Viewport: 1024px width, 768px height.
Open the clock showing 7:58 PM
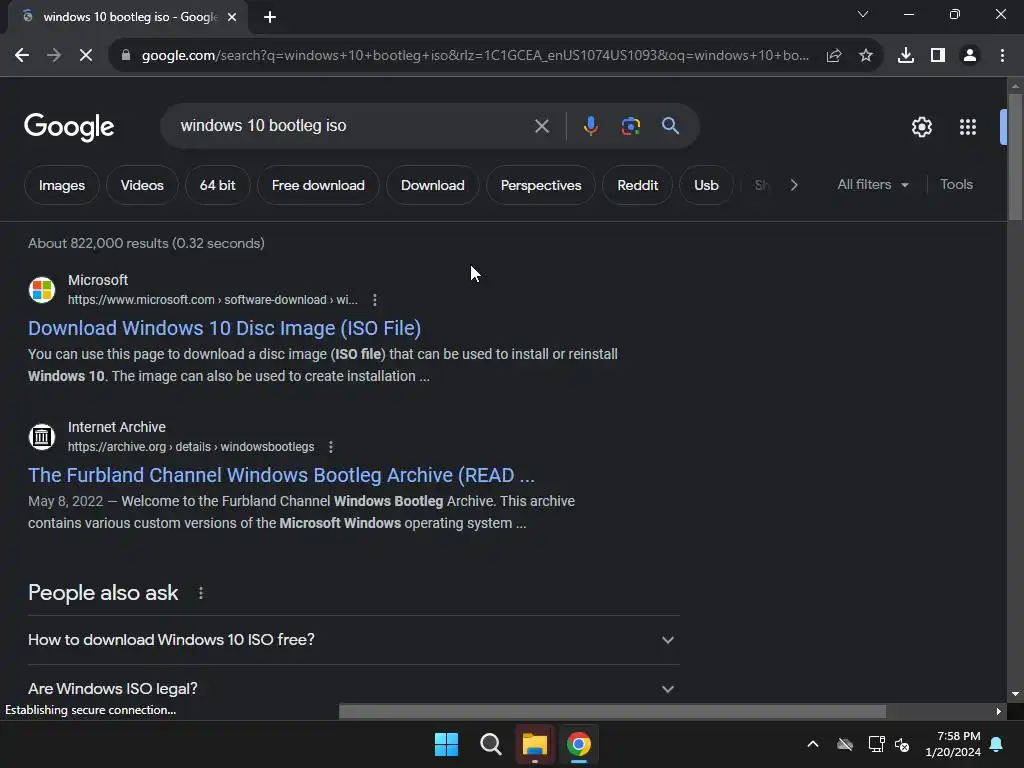tap(953, 744)
